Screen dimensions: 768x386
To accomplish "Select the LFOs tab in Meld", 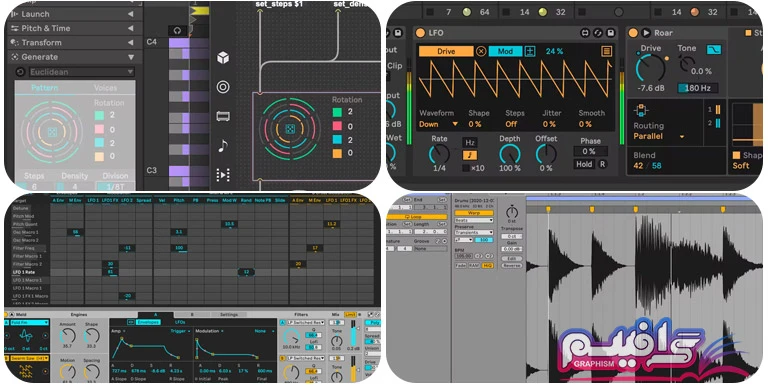I will click(x=180, y=322).
